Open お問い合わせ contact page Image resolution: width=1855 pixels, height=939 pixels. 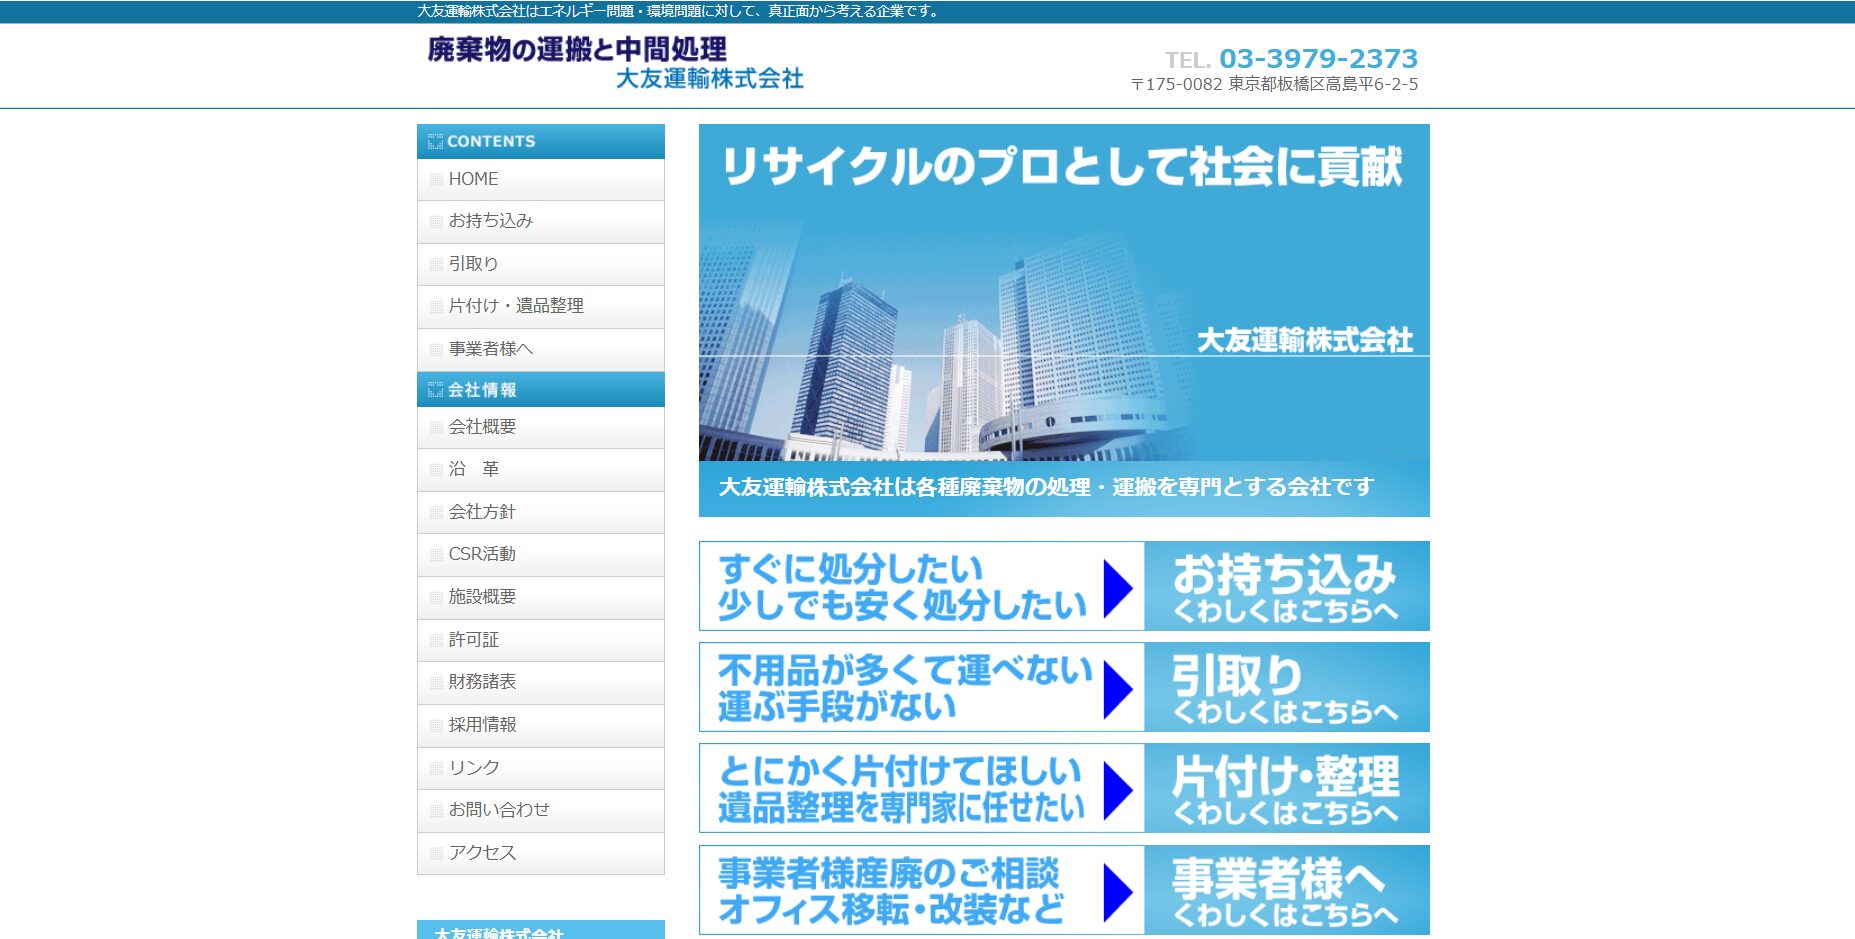(x=498, y=810)
